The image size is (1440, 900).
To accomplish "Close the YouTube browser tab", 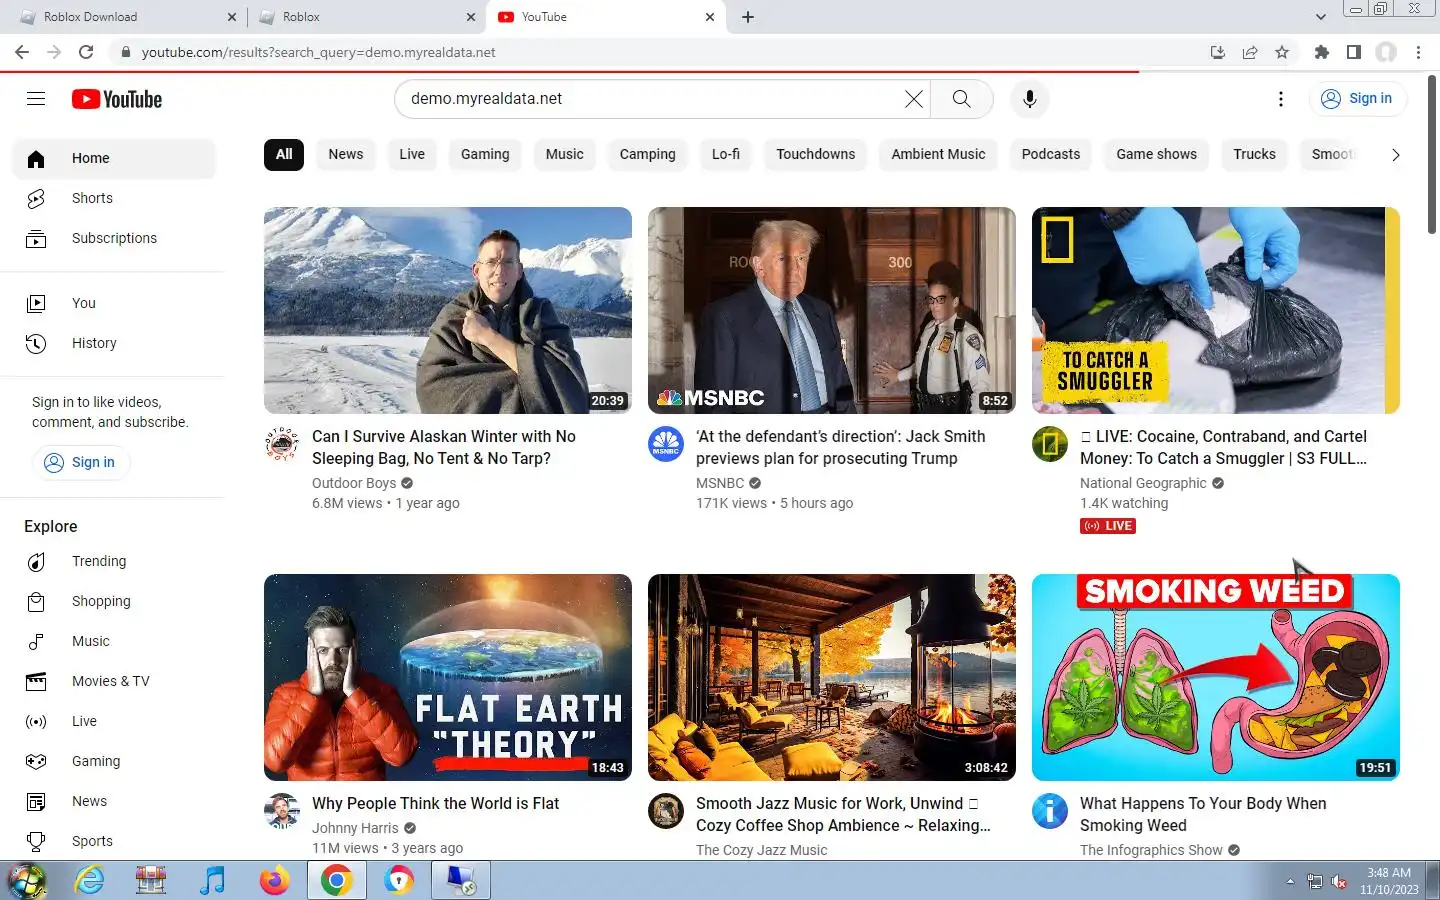I will click(710, 17).
